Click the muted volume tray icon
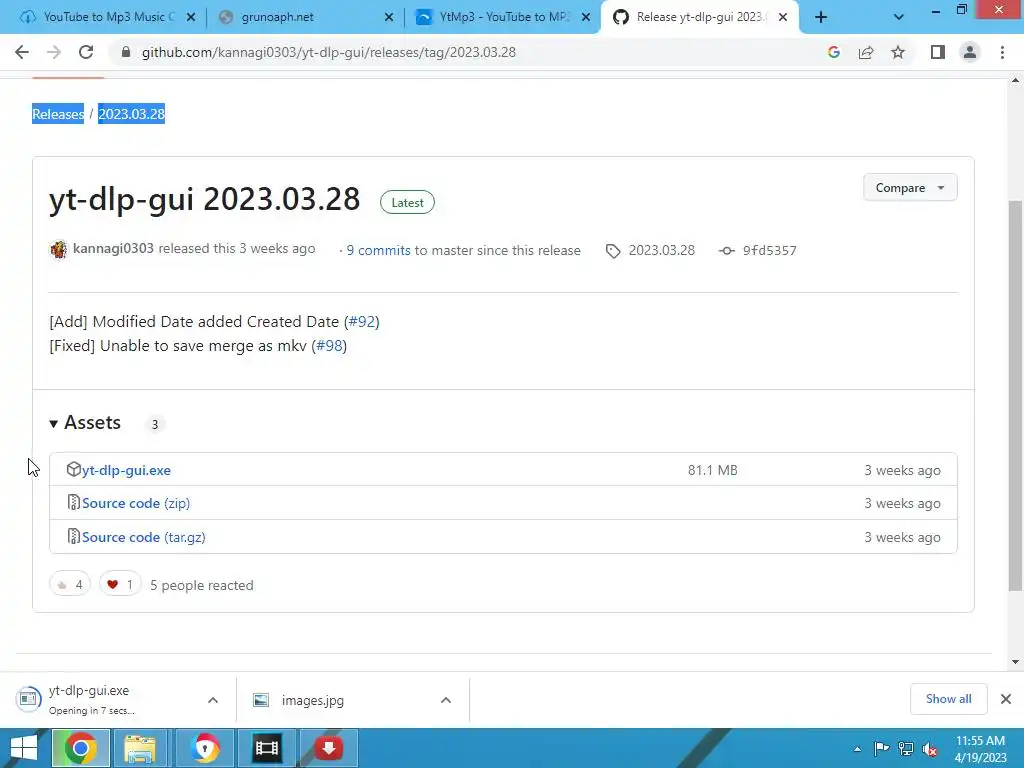The height and width of the screenshot is (768, 1024). tap(930, 749)
